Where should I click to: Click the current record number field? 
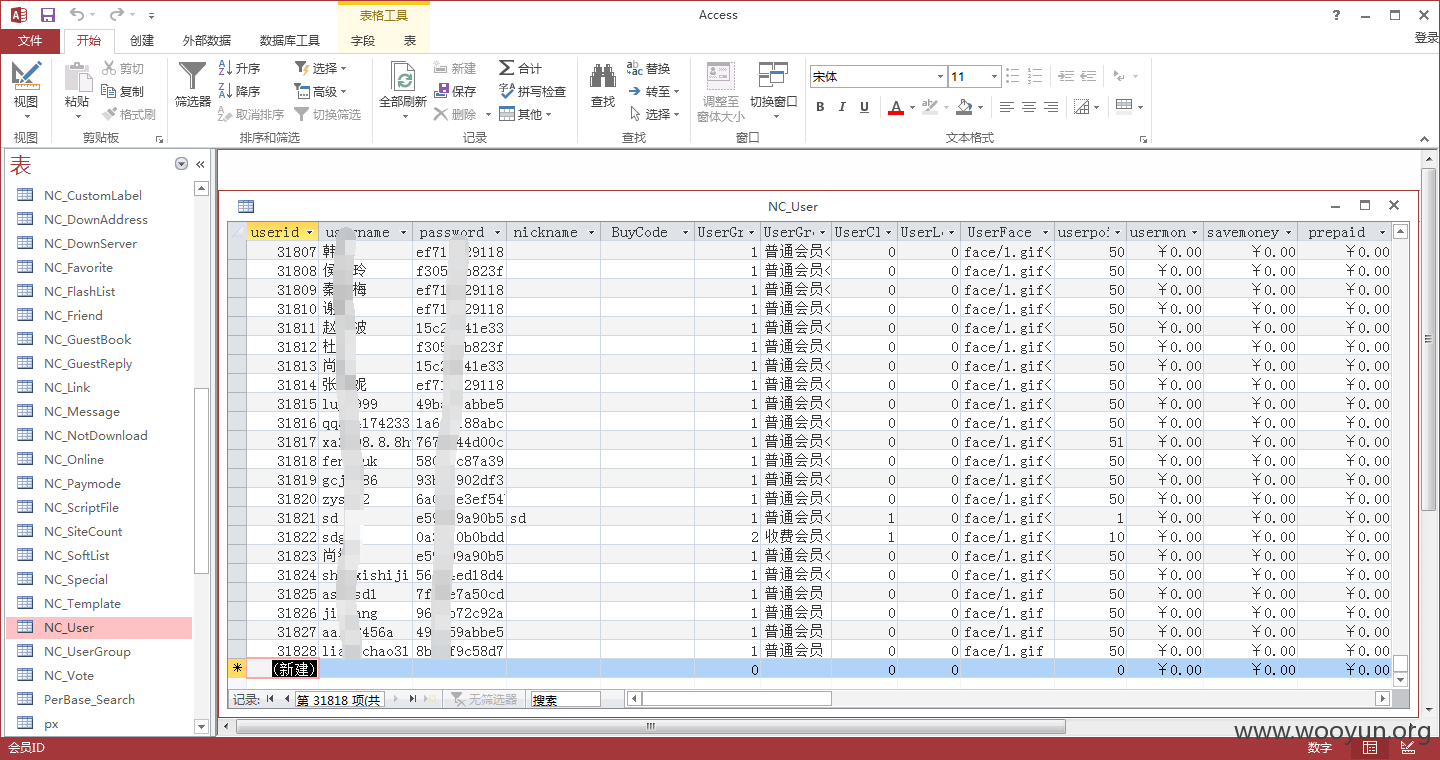(x=338, y=699)
